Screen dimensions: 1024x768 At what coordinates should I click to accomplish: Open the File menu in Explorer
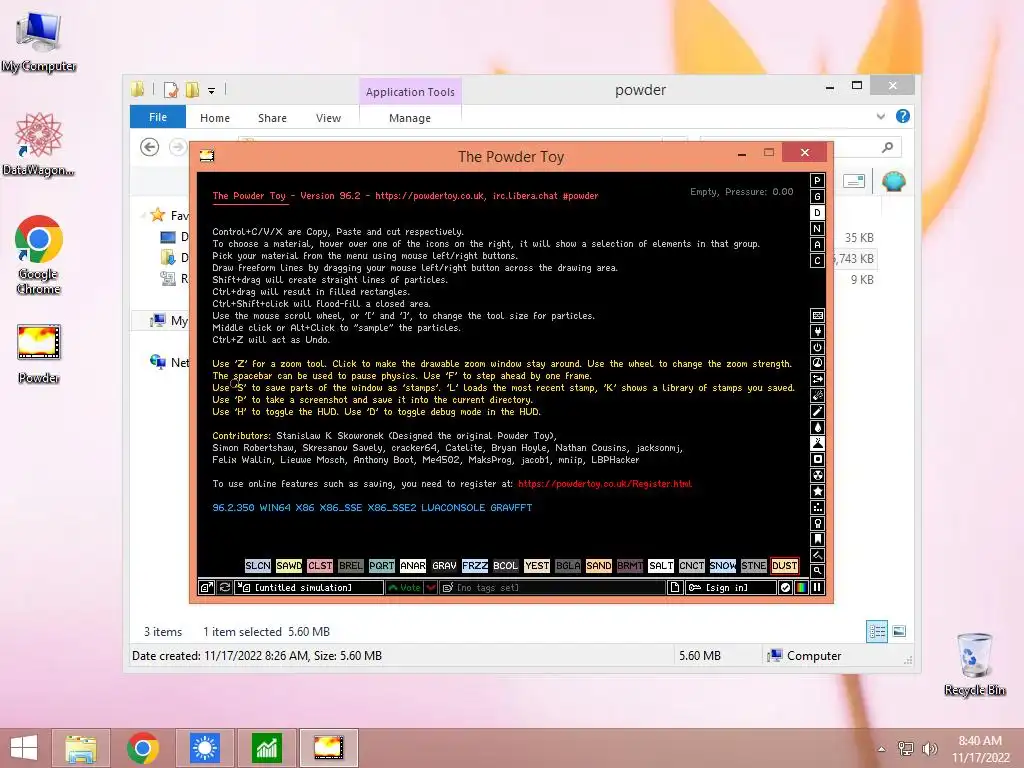coord(158,117)
